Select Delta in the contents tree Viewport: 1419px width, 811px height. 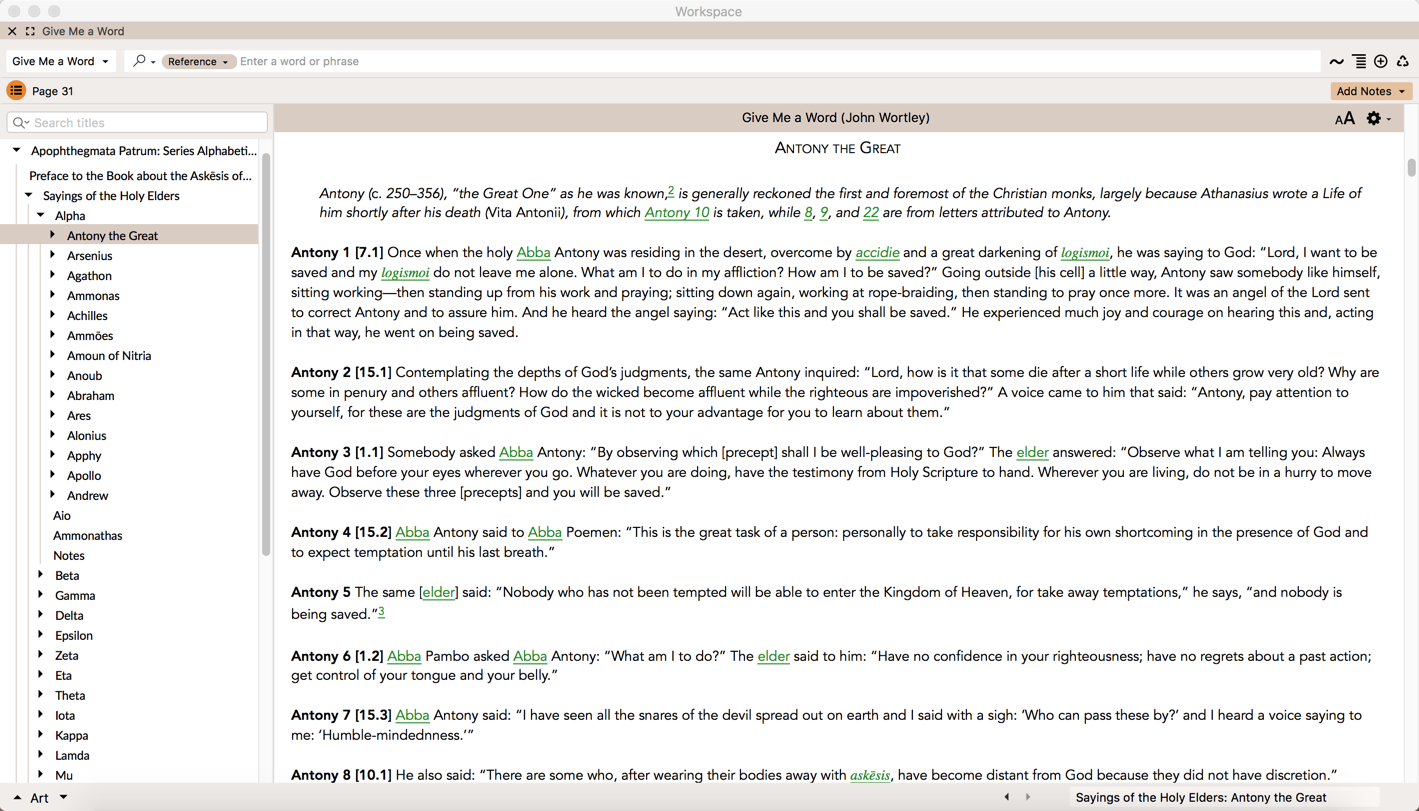tap(69, 616)
